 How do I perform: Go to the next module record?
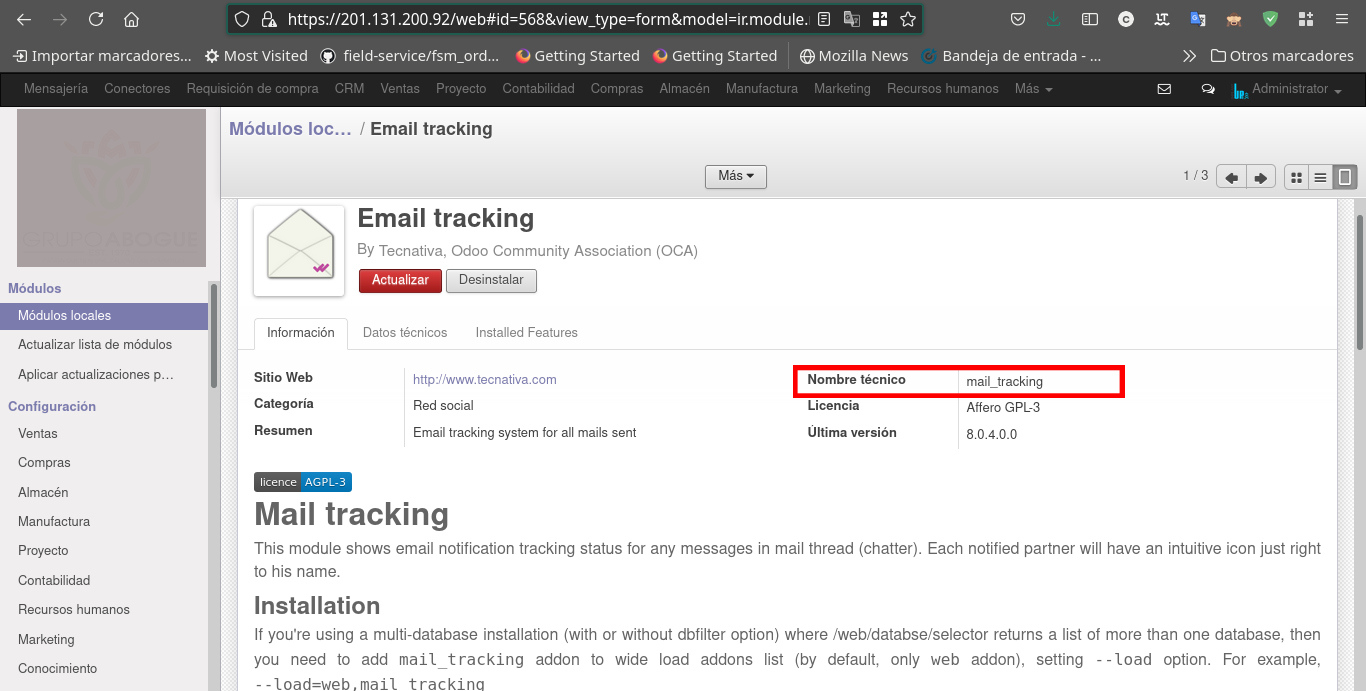point(1261,177)
